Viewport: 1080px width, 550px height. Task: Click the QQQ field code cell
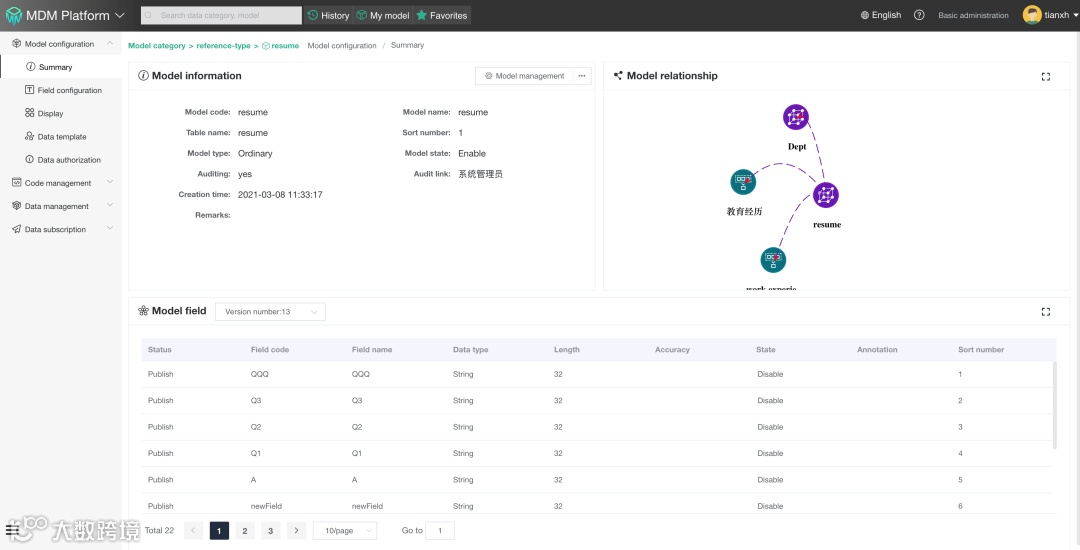[x=260, y=374]
